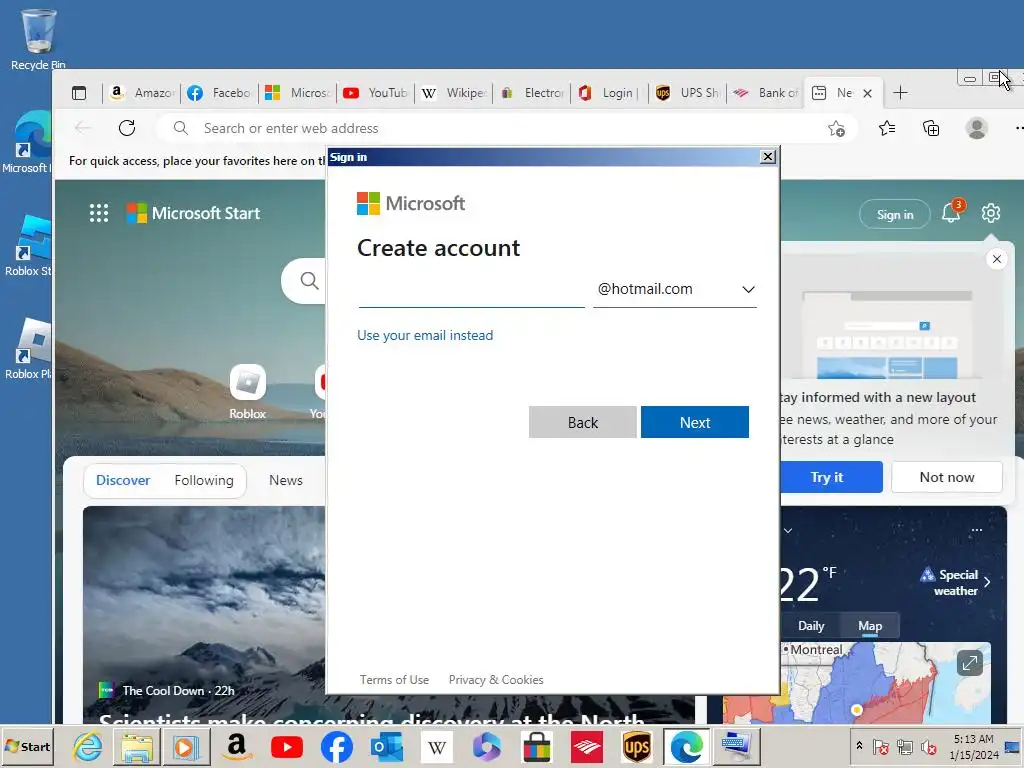Open Outlook from the taskbar
Viewport: 1024px width, 768px height.
[387, 746]
